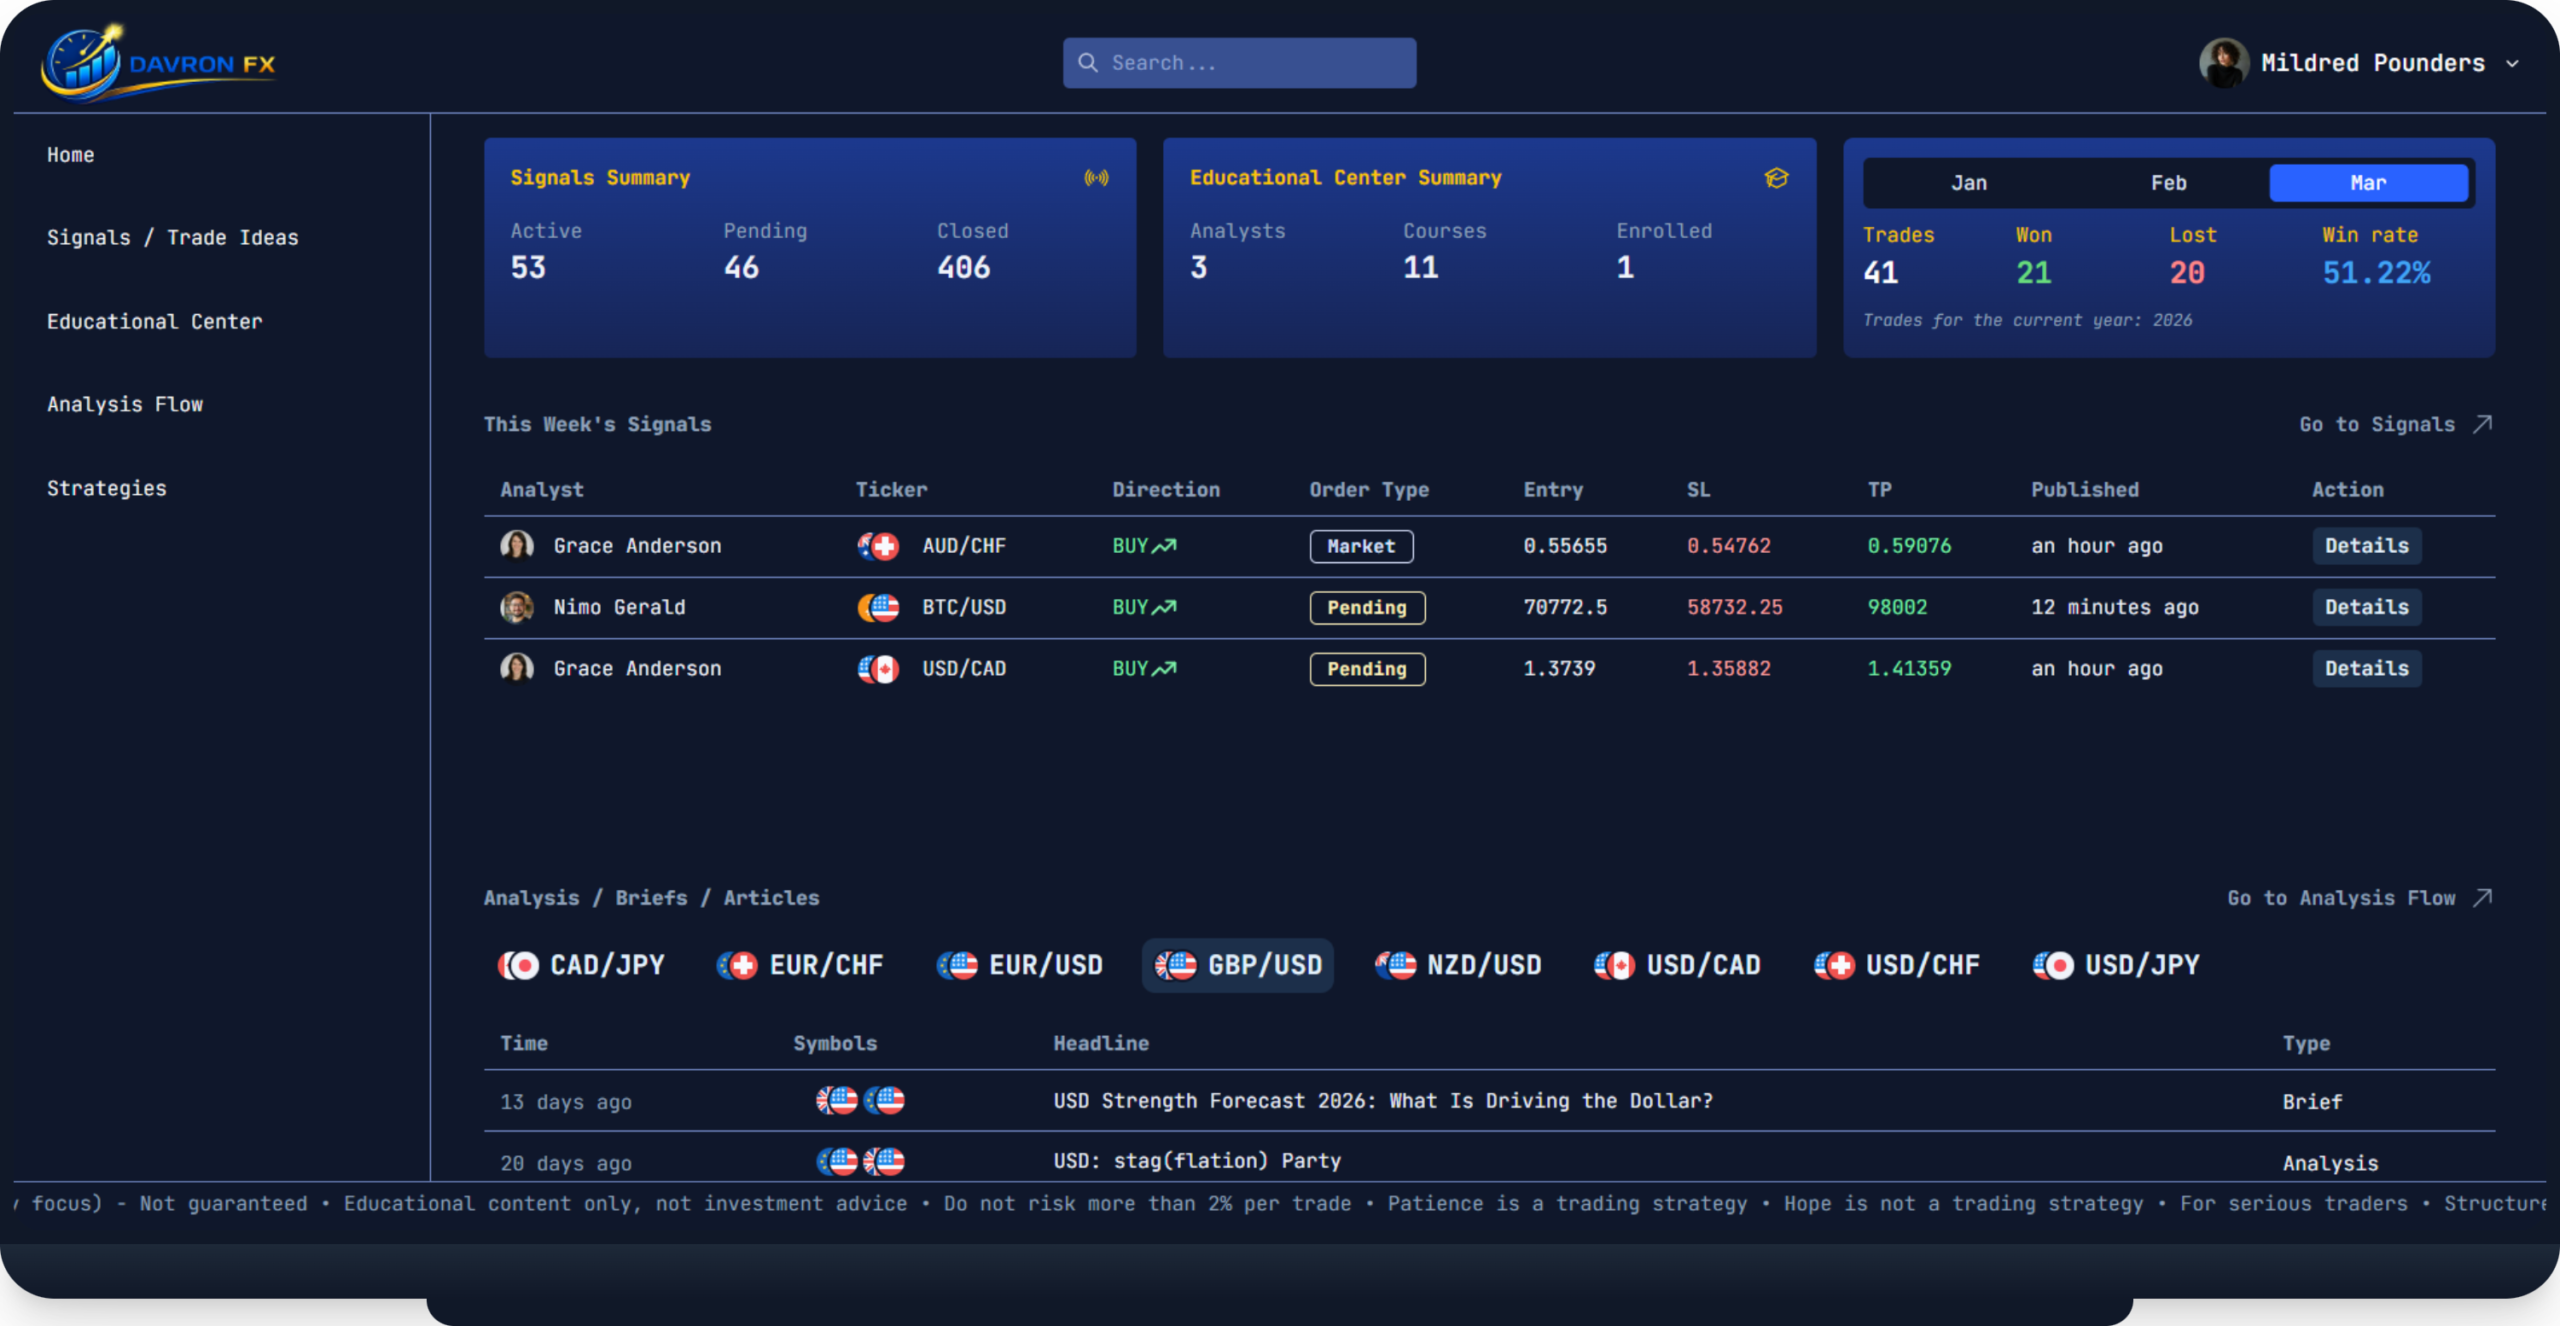This screenshot has height=1326, width=2560.
Task: Expand the Mildred Pounders account menu
Action: point(2360,62)
